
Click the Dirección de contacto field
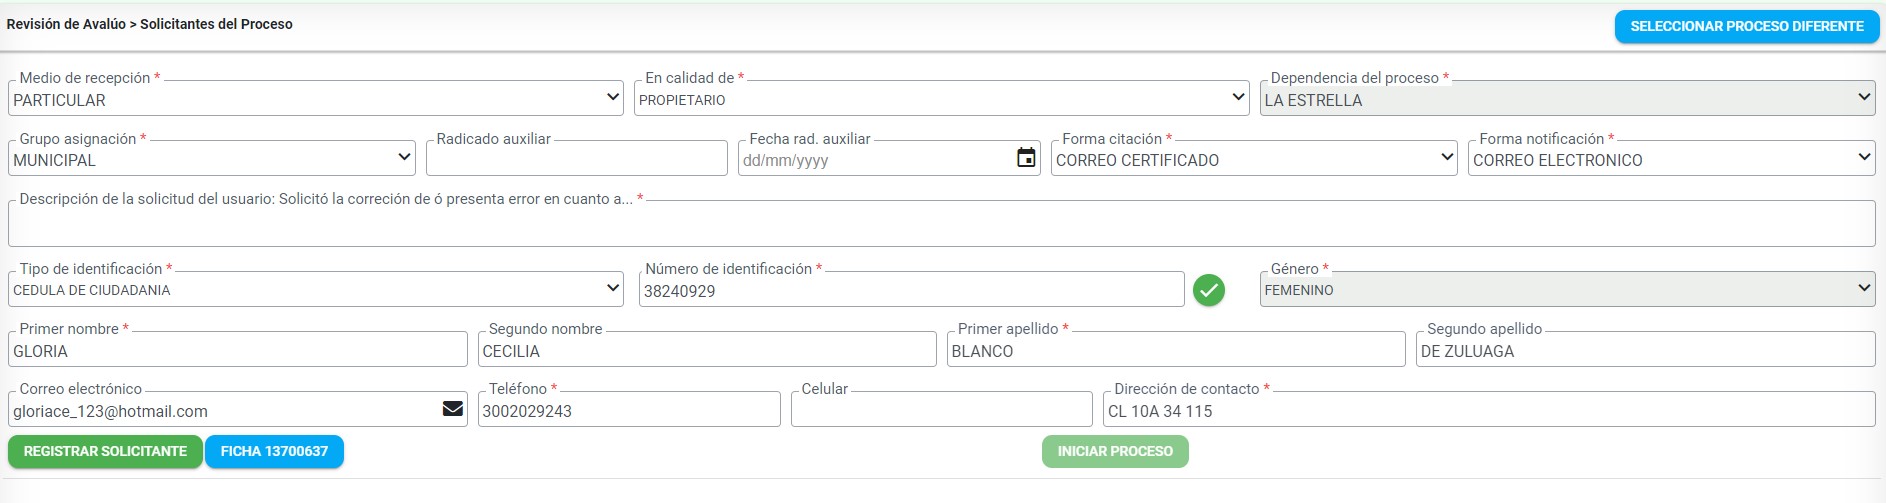click(1488, 411)
